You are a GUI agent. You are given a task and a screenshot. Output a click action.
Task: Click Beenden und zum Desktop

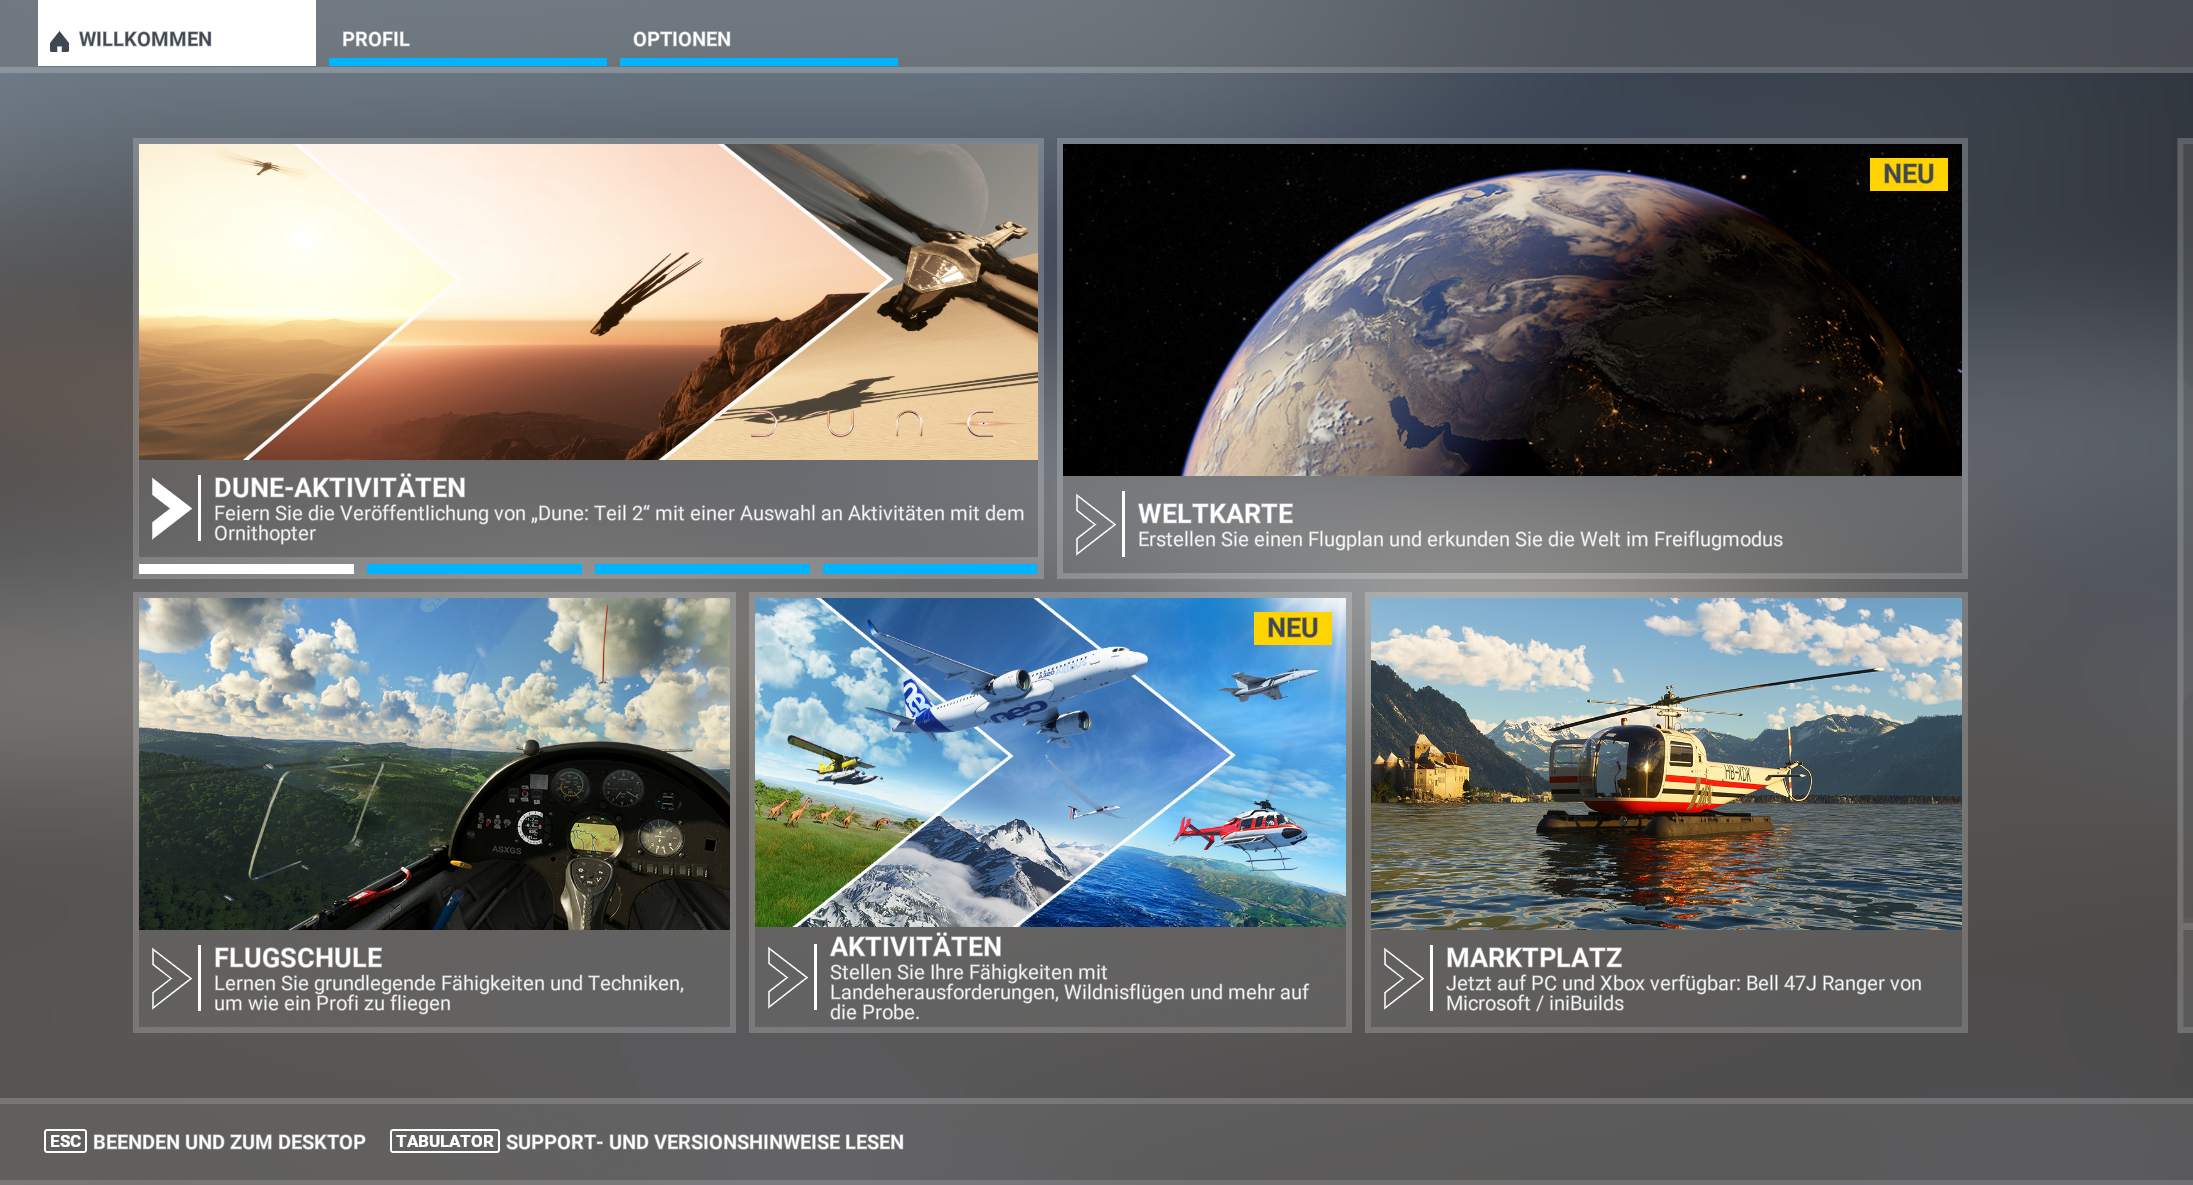229,1142
